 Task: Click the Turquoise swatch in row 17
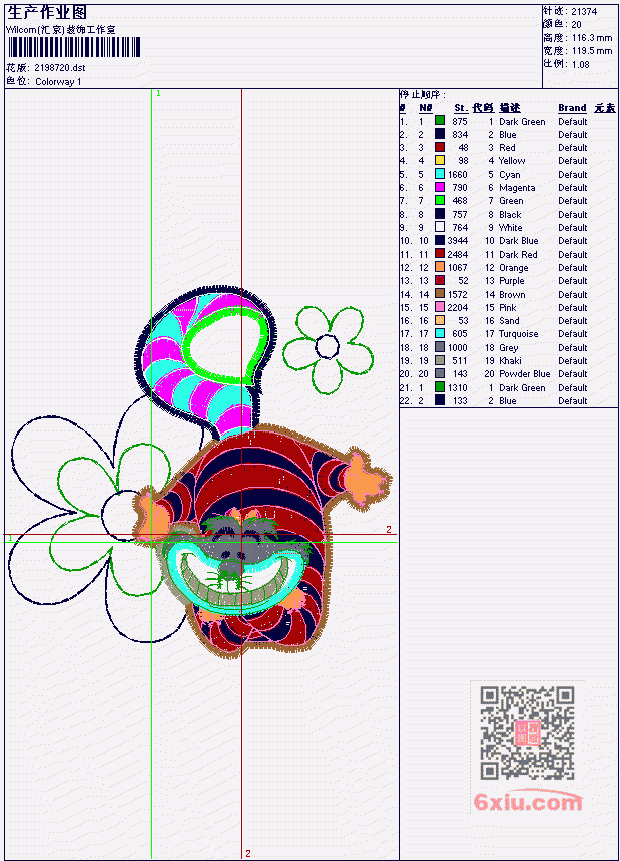(440, 334)
